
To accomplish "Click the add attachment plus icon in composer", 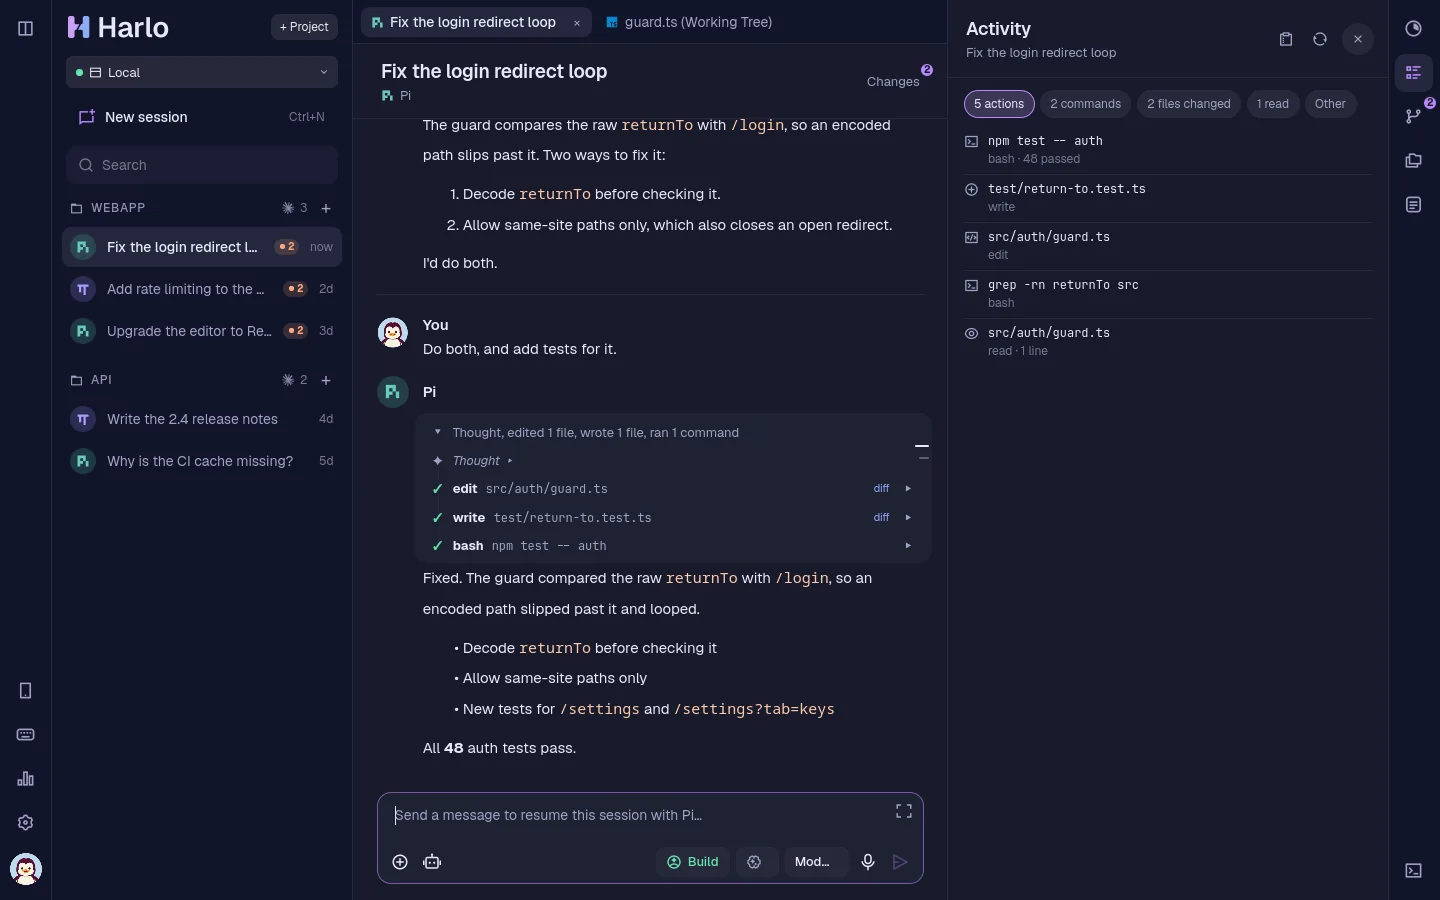I will pyautogui.click(x=400, y=862).
